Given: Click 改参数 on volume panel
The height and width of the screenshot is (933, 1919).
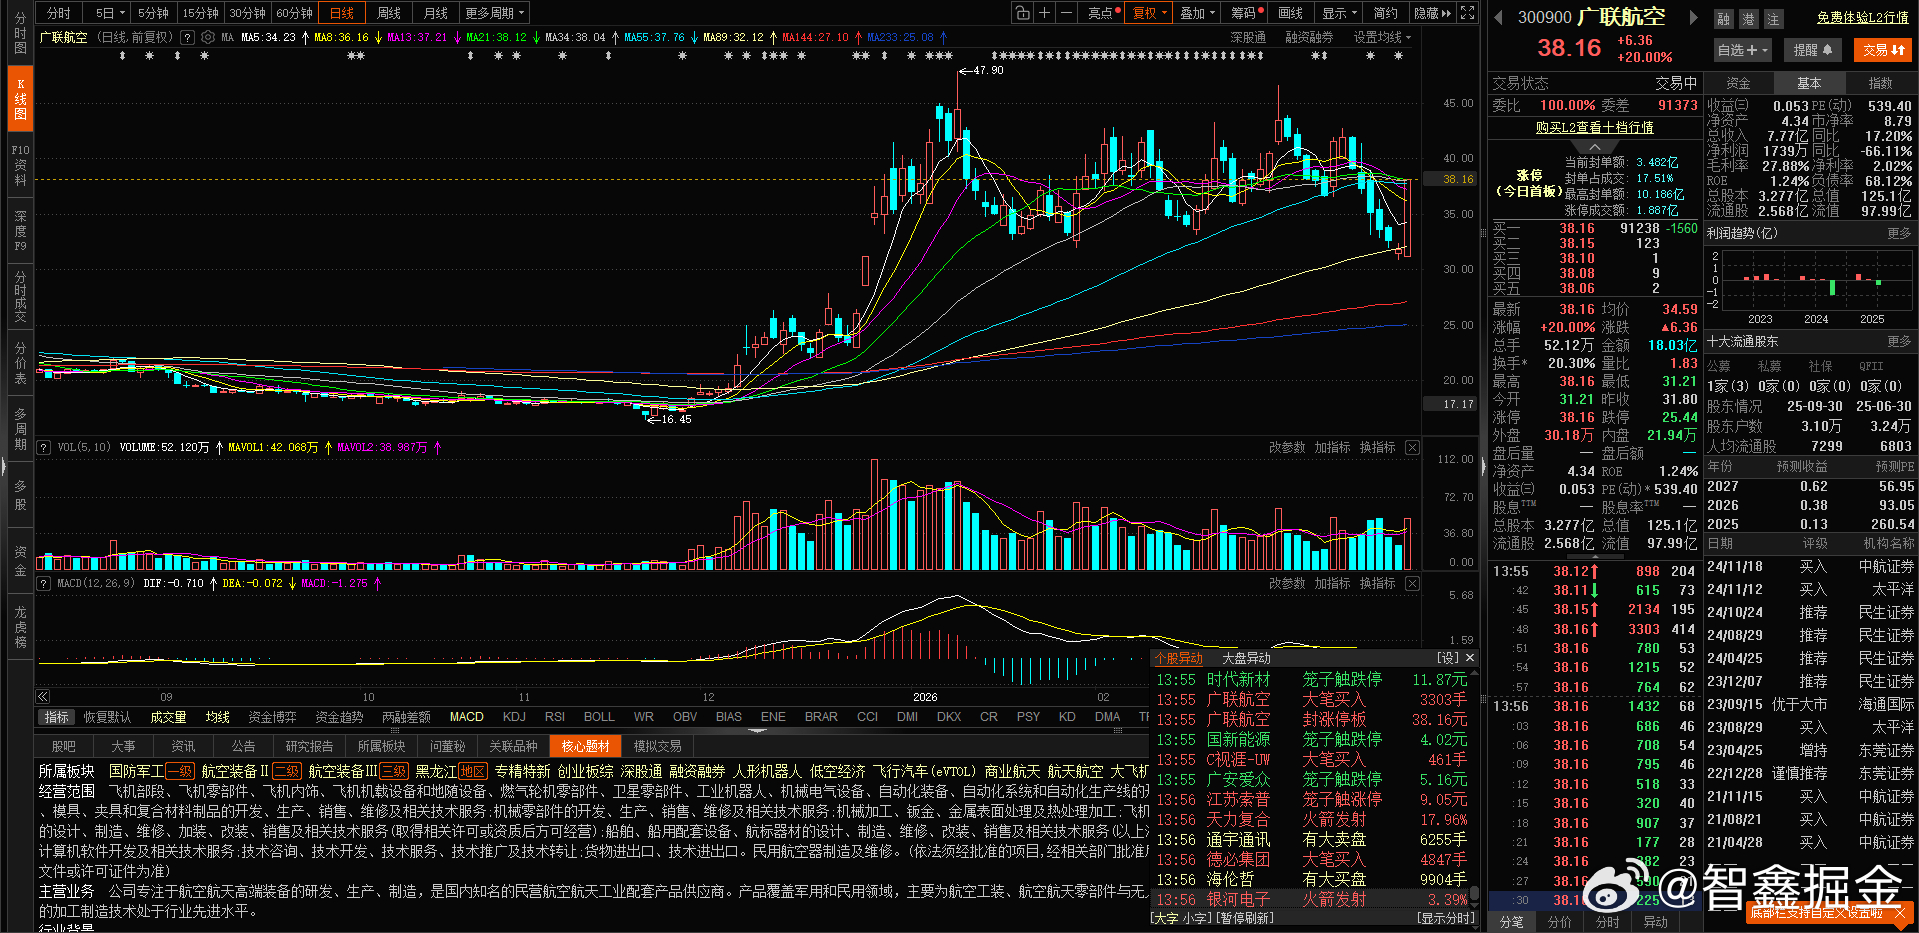Looking at the screenshot, I should (1286, 448).
